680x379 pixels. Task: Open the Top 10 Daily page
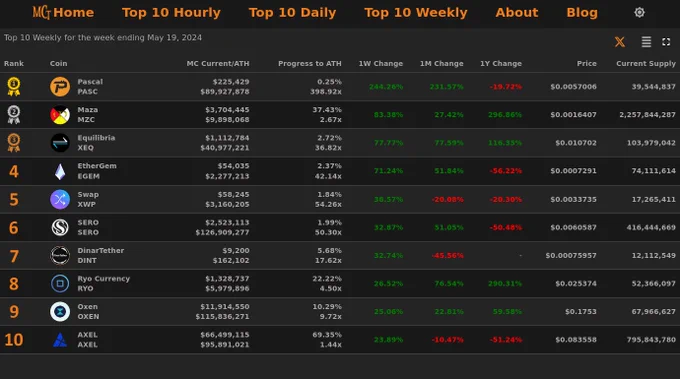(292, 13)
